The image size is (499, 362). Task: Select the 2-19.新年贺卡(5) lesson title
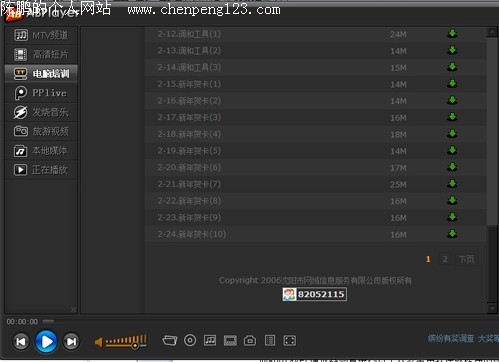coord(189,151)
